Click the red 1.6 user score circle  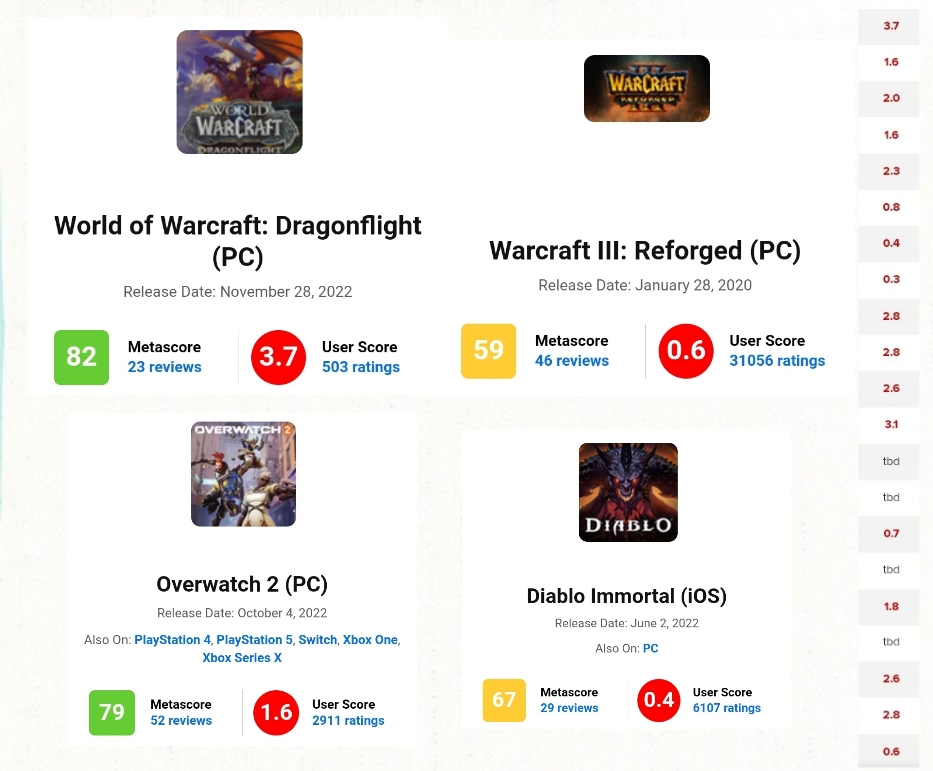tap(276, 713)
